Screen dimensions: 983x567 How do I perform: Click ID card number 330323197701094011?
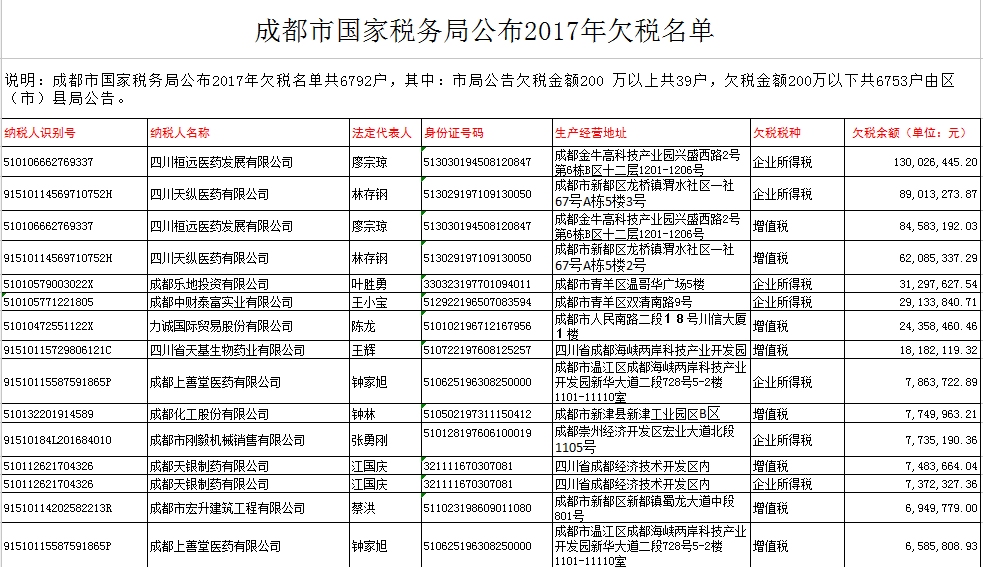click(x=477, y=284)
